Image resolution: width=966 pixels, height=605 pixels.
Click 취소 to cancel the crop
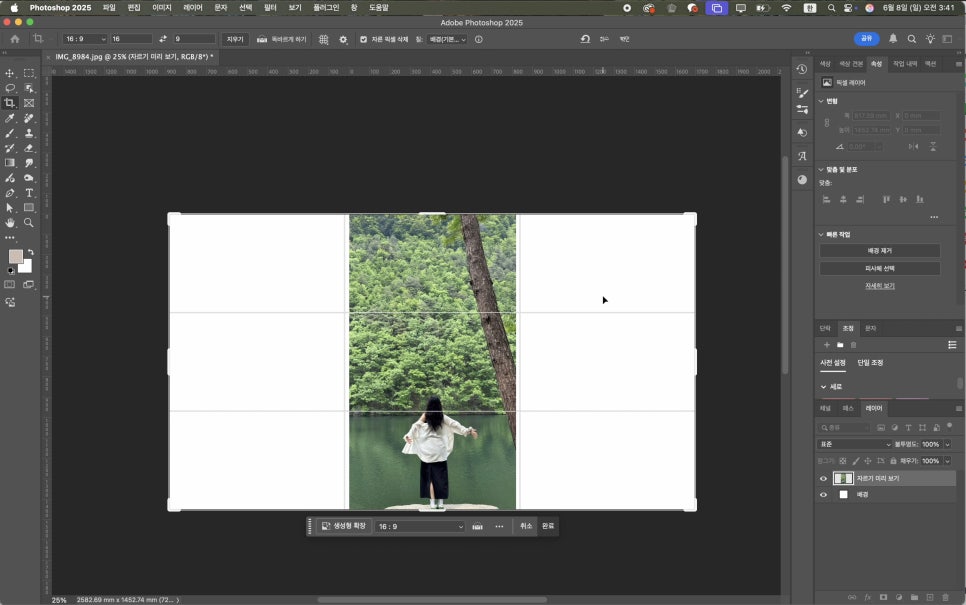pos(526,526)
